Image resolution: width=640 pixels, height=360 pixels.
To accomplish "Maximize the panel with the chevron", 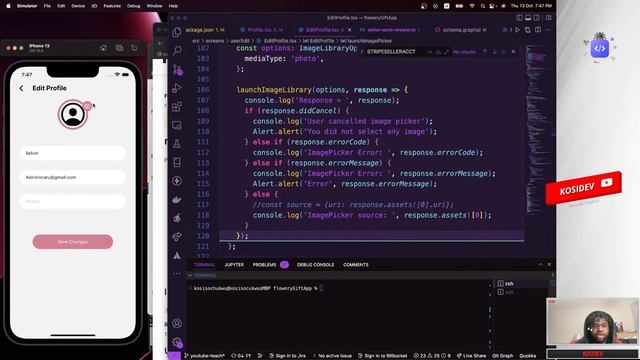I will pyautogui.click(x=540, y=264).
